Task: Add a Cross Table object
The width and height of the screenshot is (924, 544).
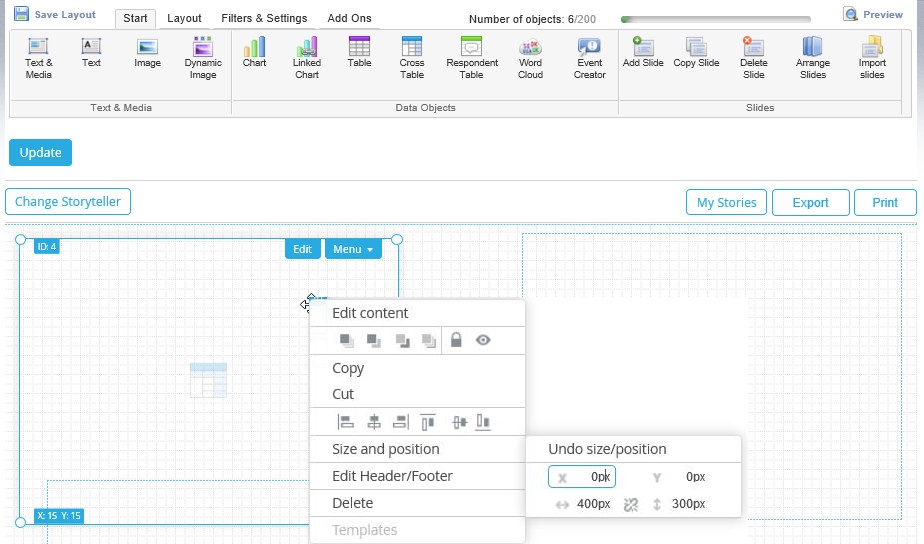Action: tap(411, 58)
